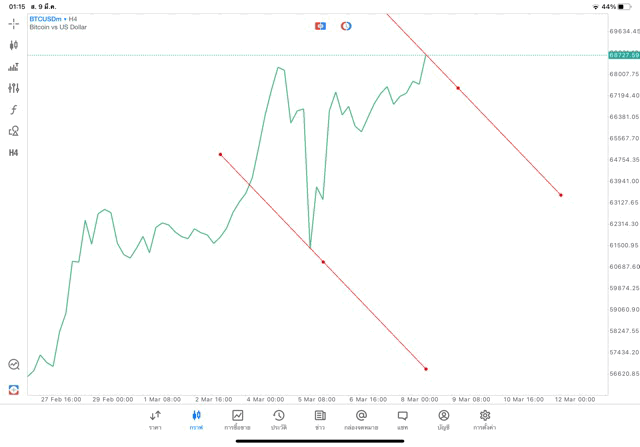Screen dimensions: 640x447
Task: Open the บัญชี (account) tab
Action: click(x=443, y=420)
